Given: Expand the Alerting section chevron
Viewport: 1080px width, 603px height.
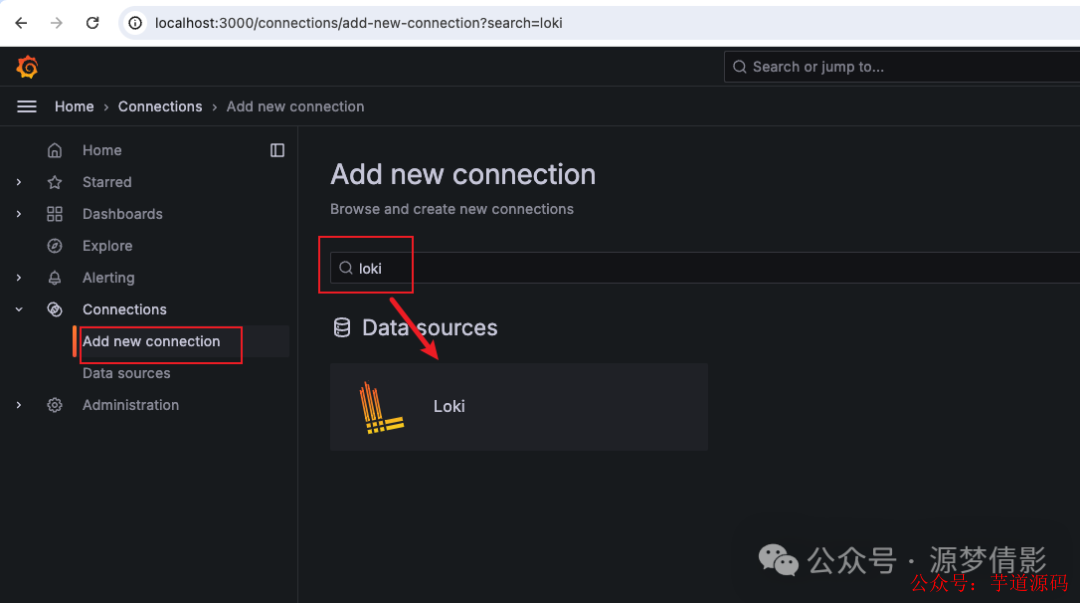Looking at the screenshot, I should point(19,278).
